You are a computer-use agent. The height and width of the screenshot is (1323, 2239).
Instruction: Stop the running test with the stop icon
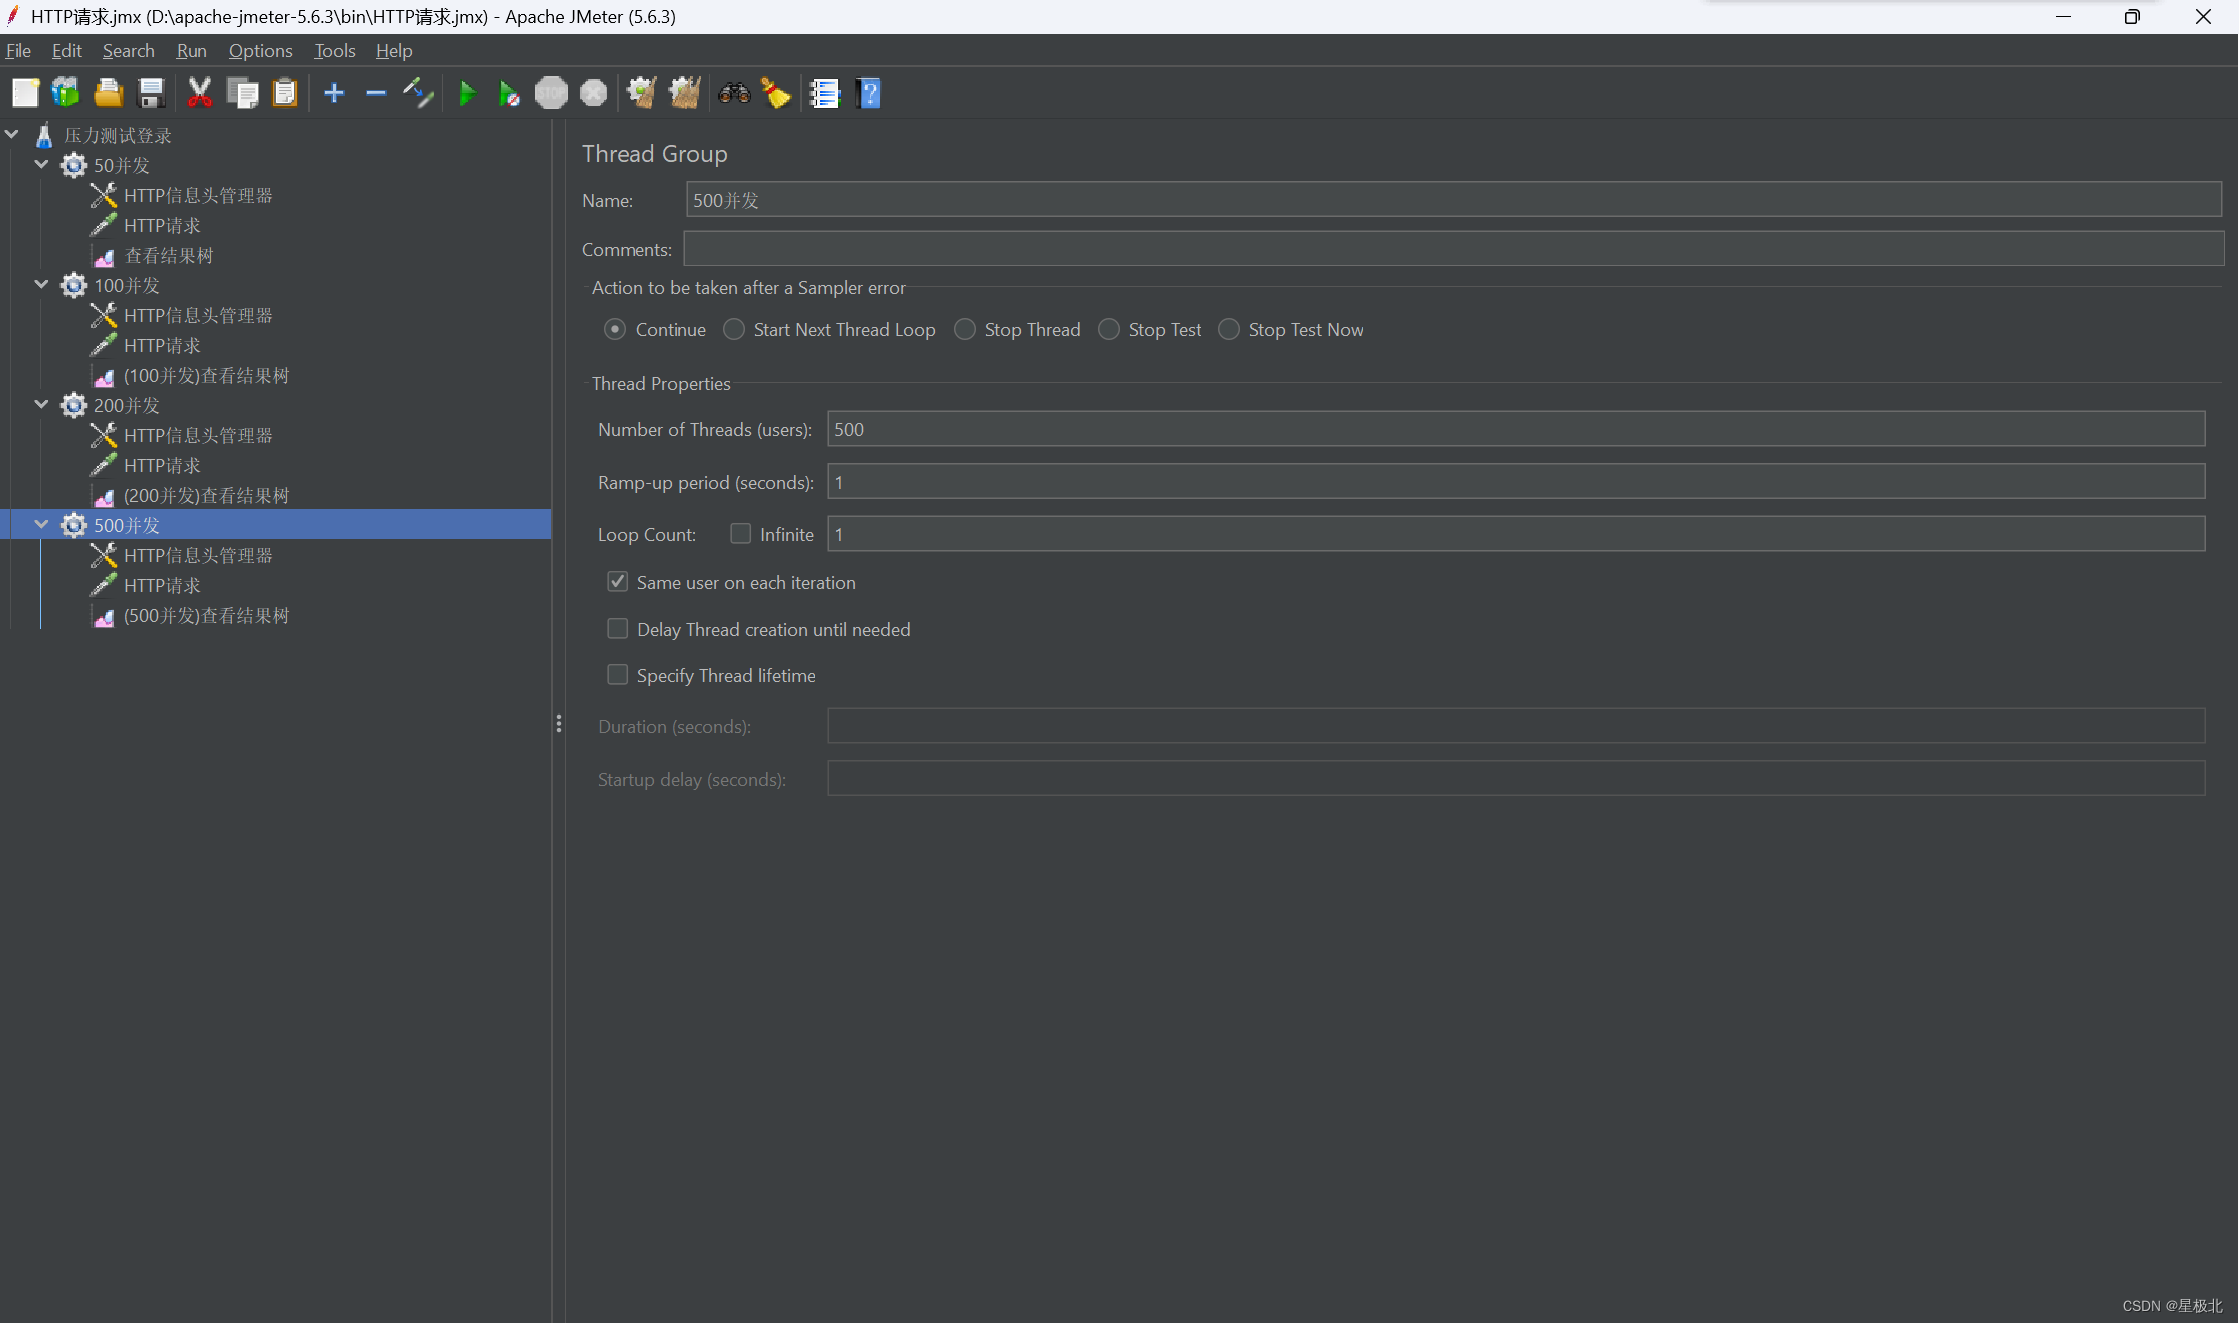point(551,93)
